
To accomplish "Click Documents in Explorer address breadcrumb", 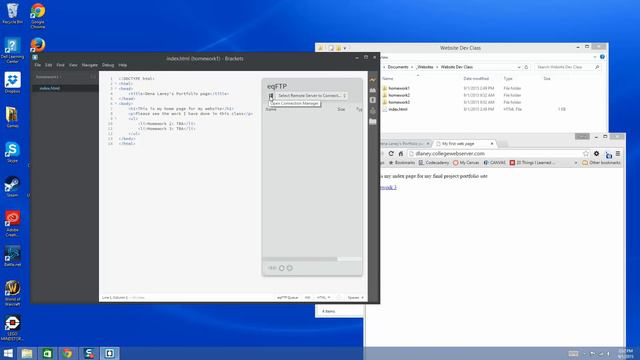I will [x=398, y=67].
